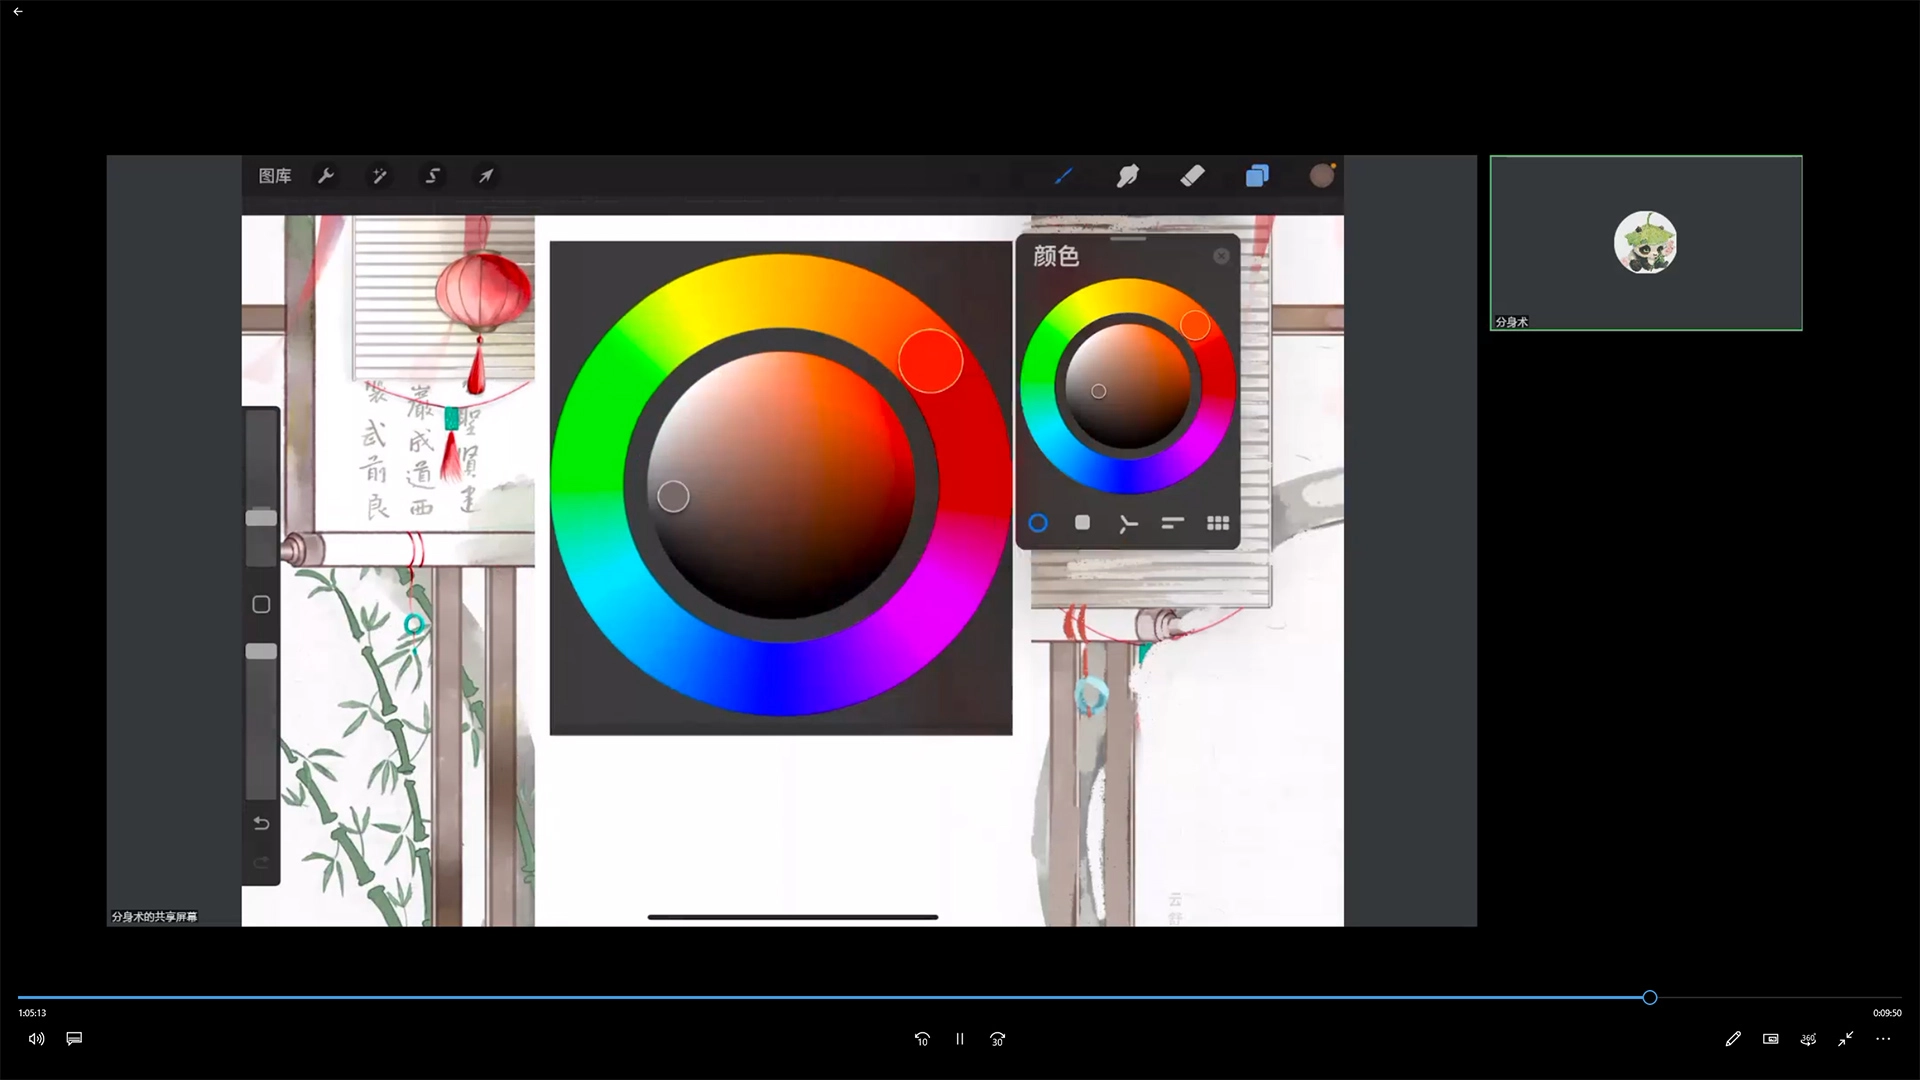Click the active color circle swatch
1920x1080 pixels.
[1321, 176]
